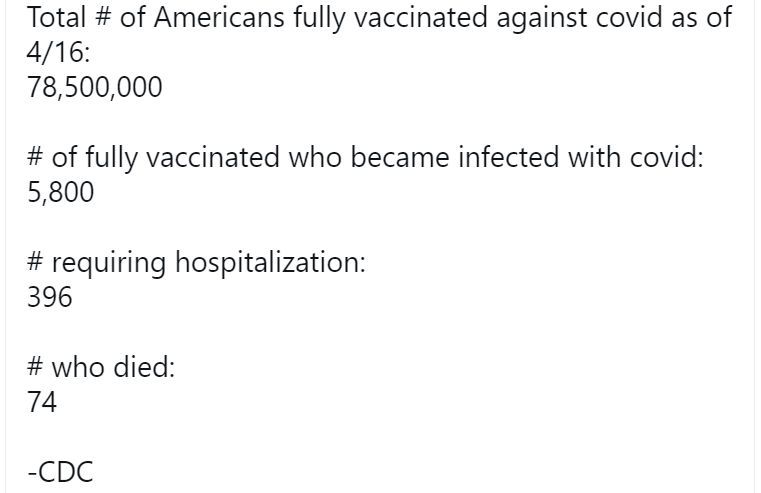Screen dimensions: 761x493
Task: Click the hash symbol before 'requiring'
Action: [35, 263]
